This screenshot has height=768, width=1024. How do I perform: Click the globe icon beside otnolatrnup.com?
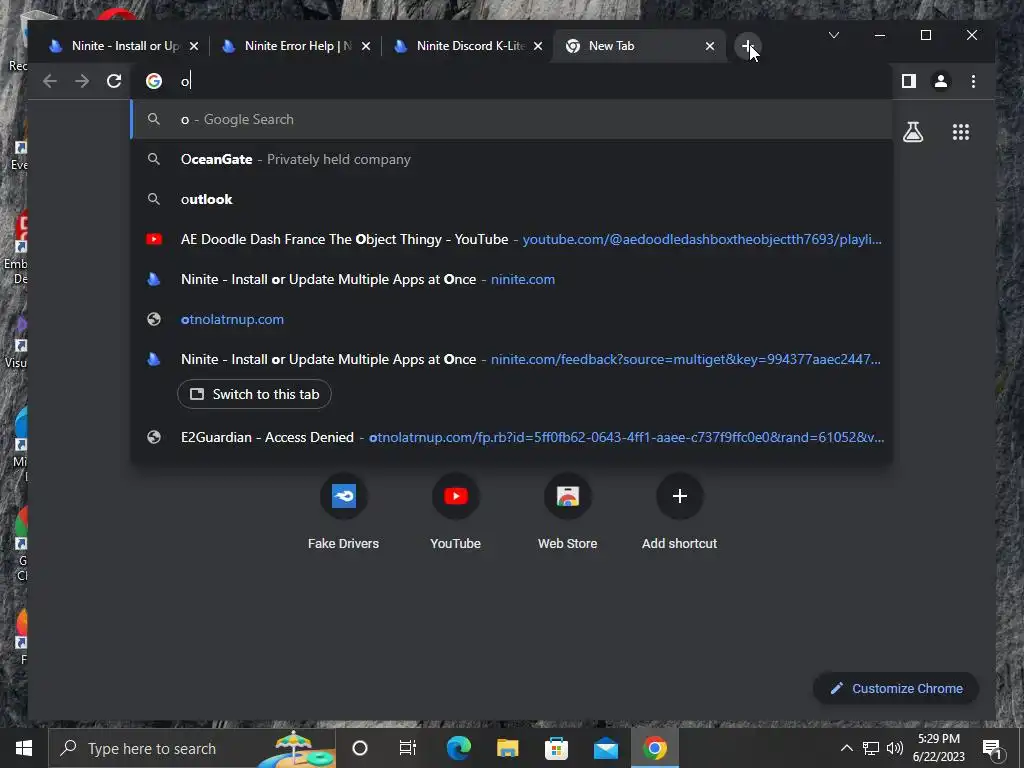pos(154,319)
